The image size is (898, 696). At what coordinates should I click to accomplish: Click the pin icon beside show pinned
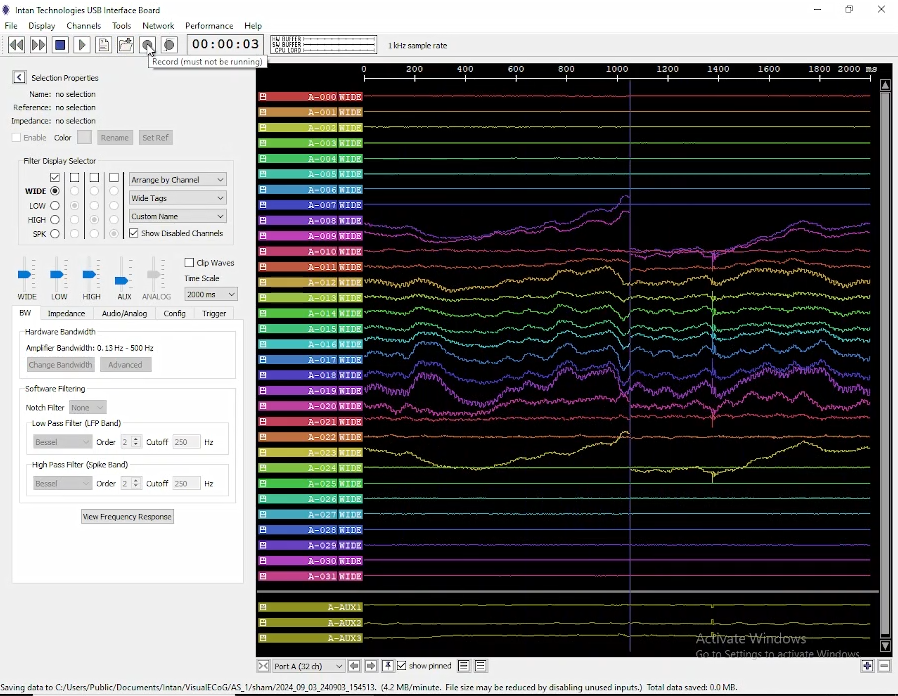[388, 666]
